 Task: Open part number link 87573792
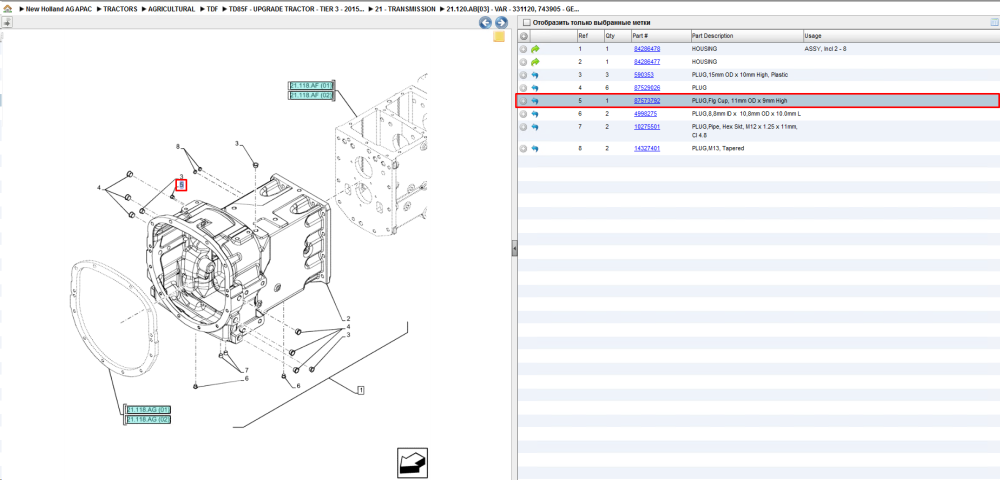(647, 101)
